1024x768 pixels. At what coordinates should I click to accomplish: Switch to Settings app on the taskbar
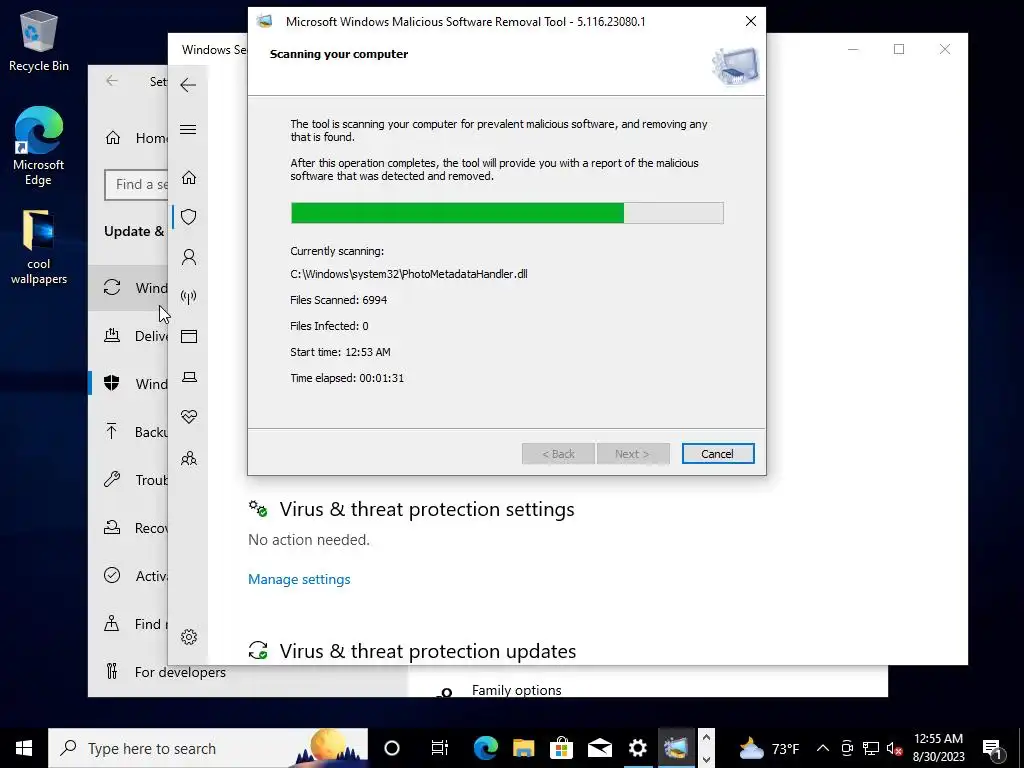coord(637,748)
